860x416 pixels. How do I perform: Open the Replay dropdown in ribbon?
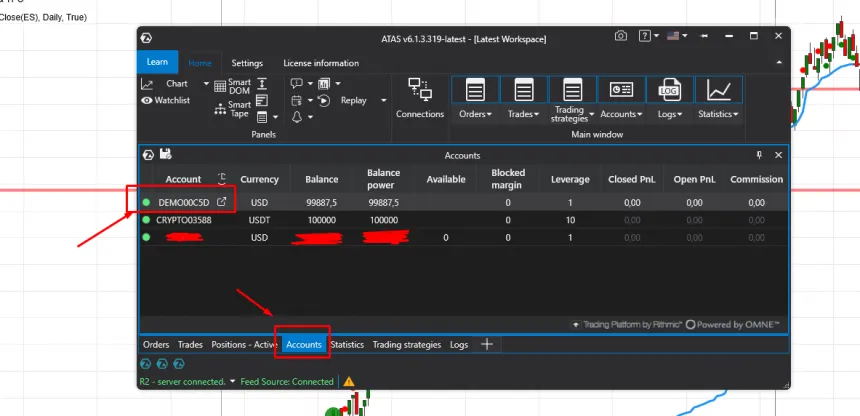383,100
